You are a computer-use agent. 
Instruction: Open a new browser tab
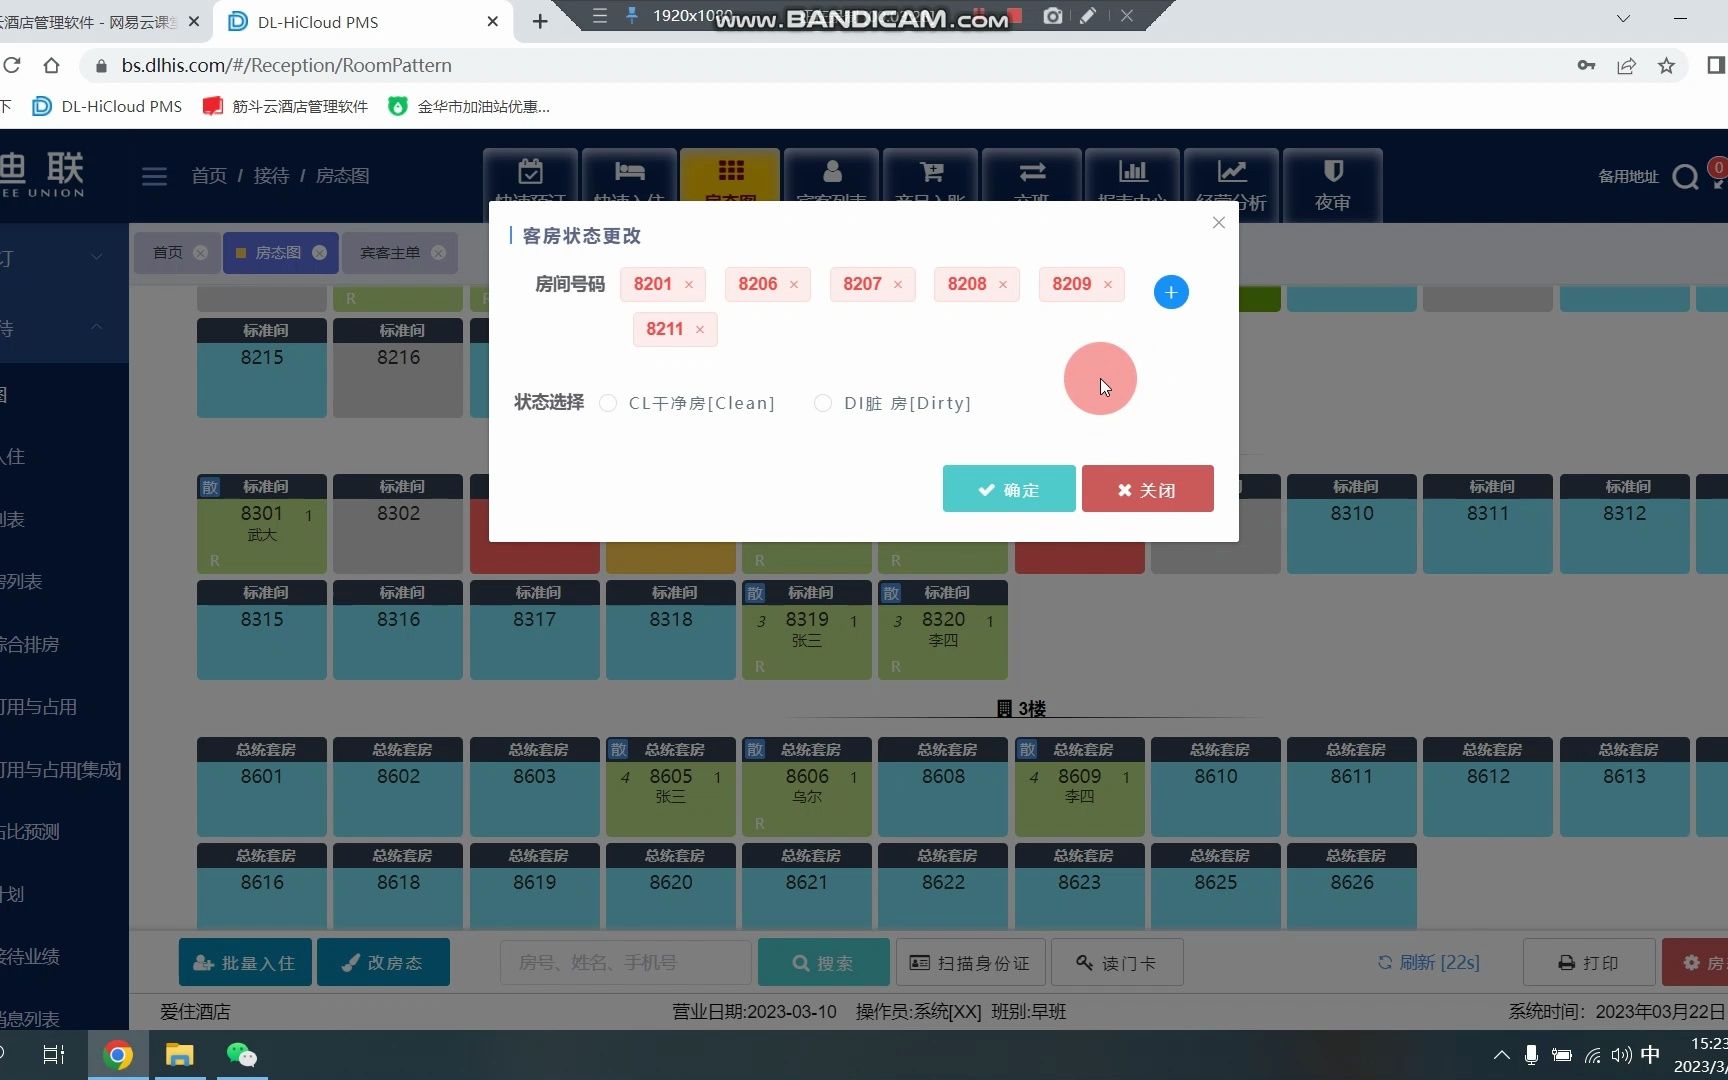[x=540, y=21]
